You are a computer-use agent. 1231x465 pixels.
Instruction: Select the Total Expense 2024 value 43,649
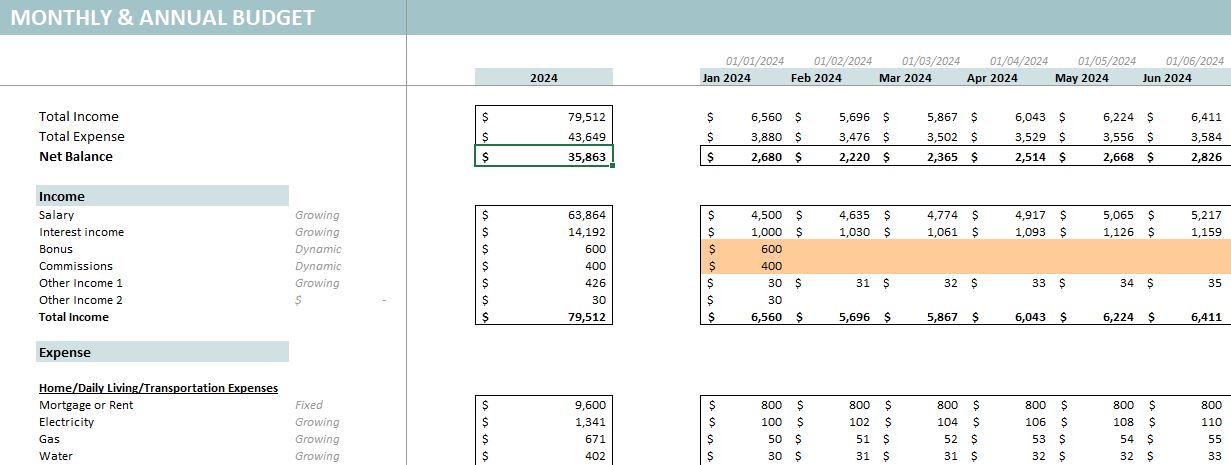[x=543, y=136]
